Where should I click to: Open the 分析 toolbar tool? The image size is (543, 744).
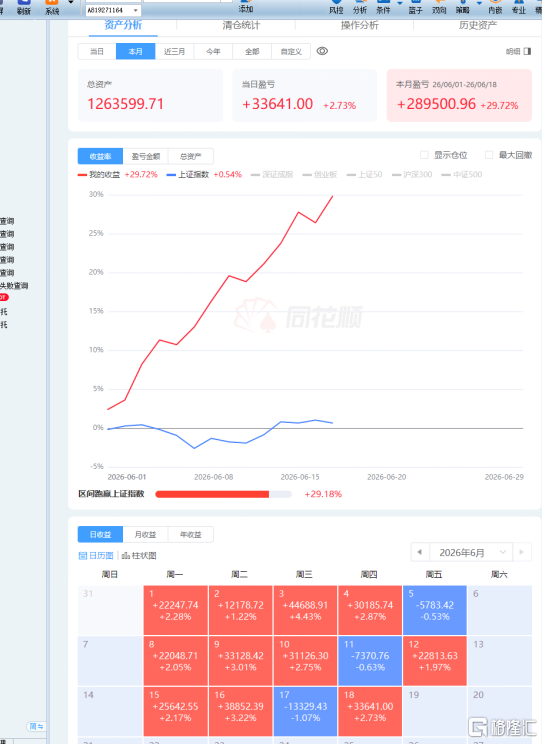pyautogui.click(x=360, y=7)
